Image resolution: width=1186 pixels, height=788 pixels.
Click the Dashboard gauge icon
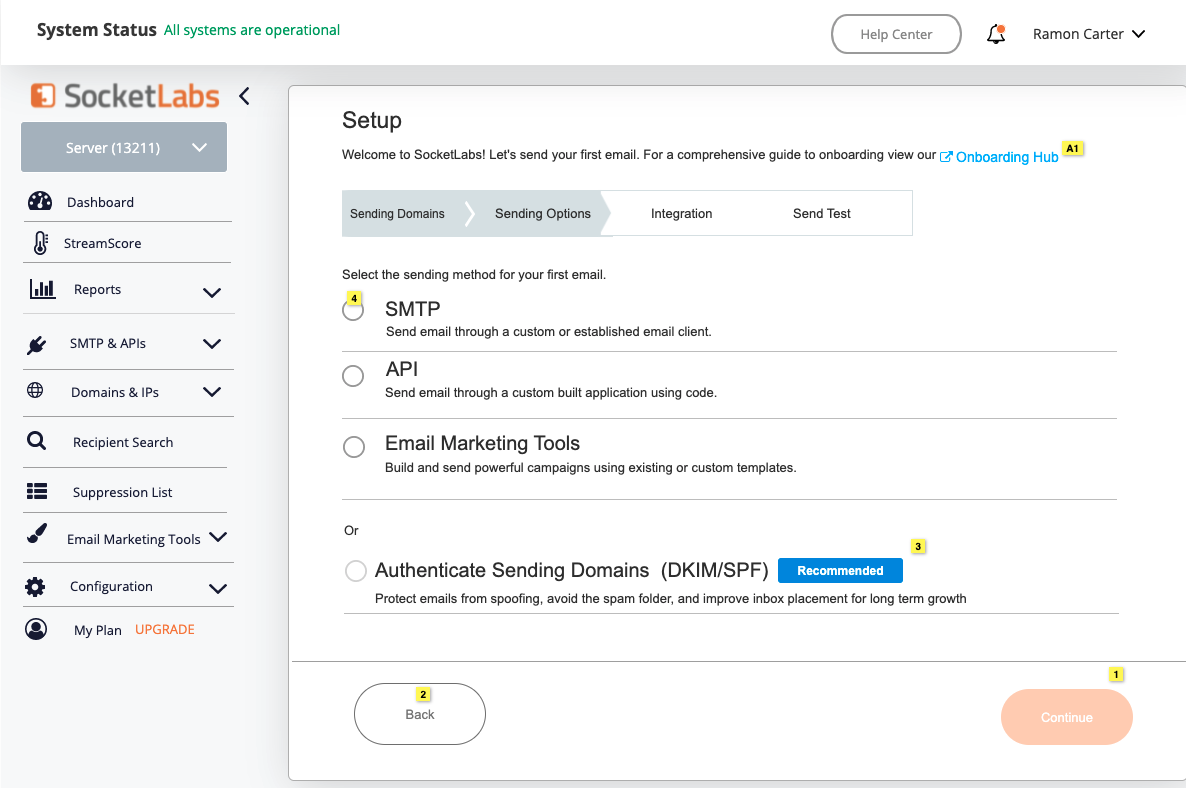[x=40, y=201]
